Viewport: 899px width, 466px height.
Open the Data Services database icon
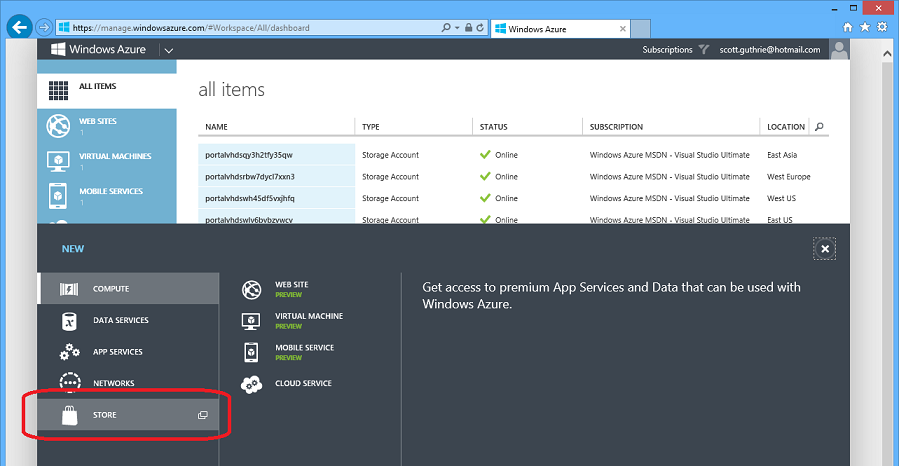[x=69, y=321]
